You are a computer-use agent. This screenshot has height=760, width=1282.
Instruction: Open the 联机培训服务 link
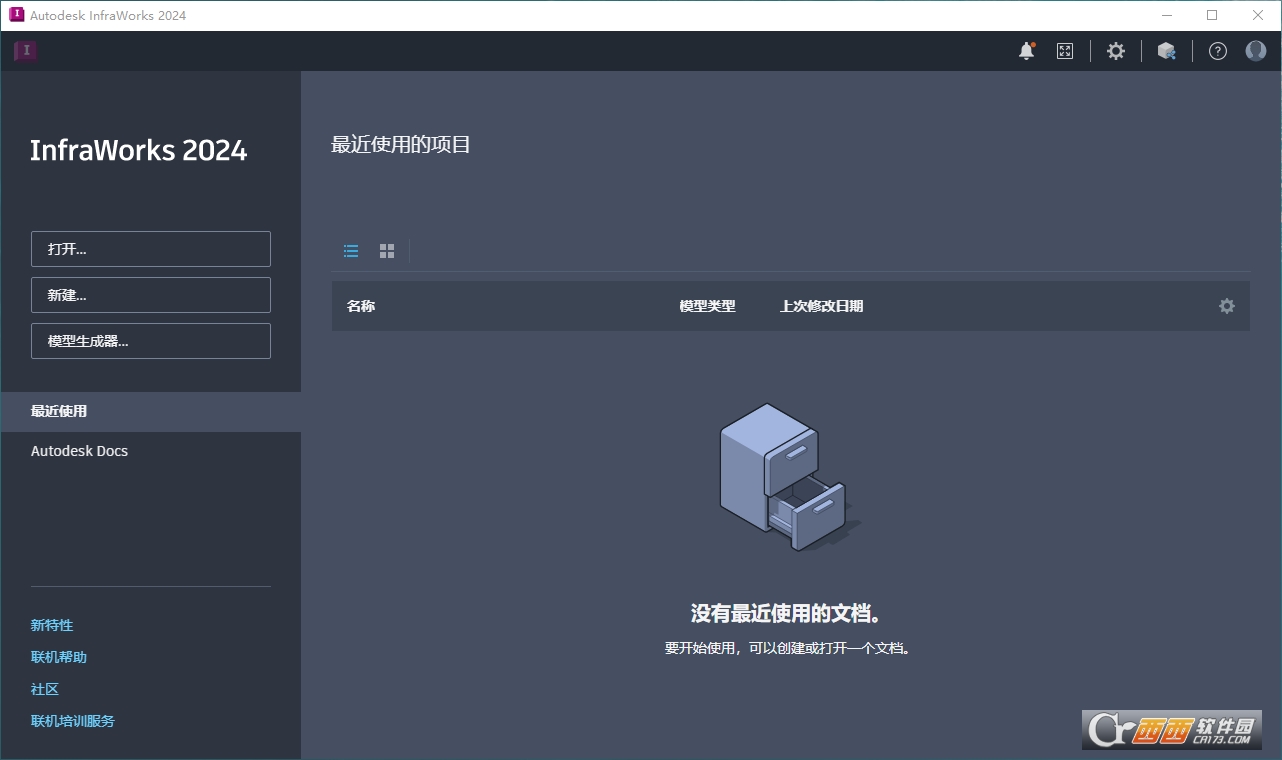click(73, 721)
